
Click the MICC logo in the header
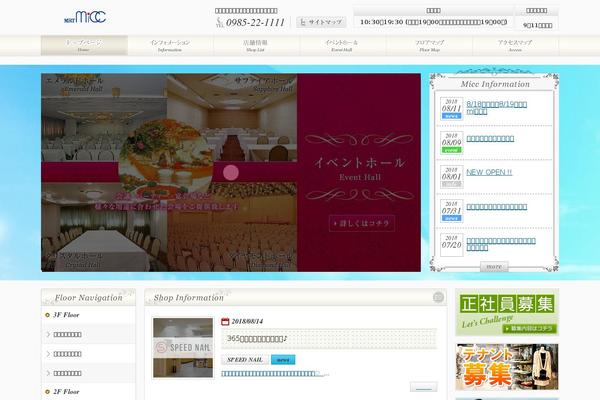[85, 17]
